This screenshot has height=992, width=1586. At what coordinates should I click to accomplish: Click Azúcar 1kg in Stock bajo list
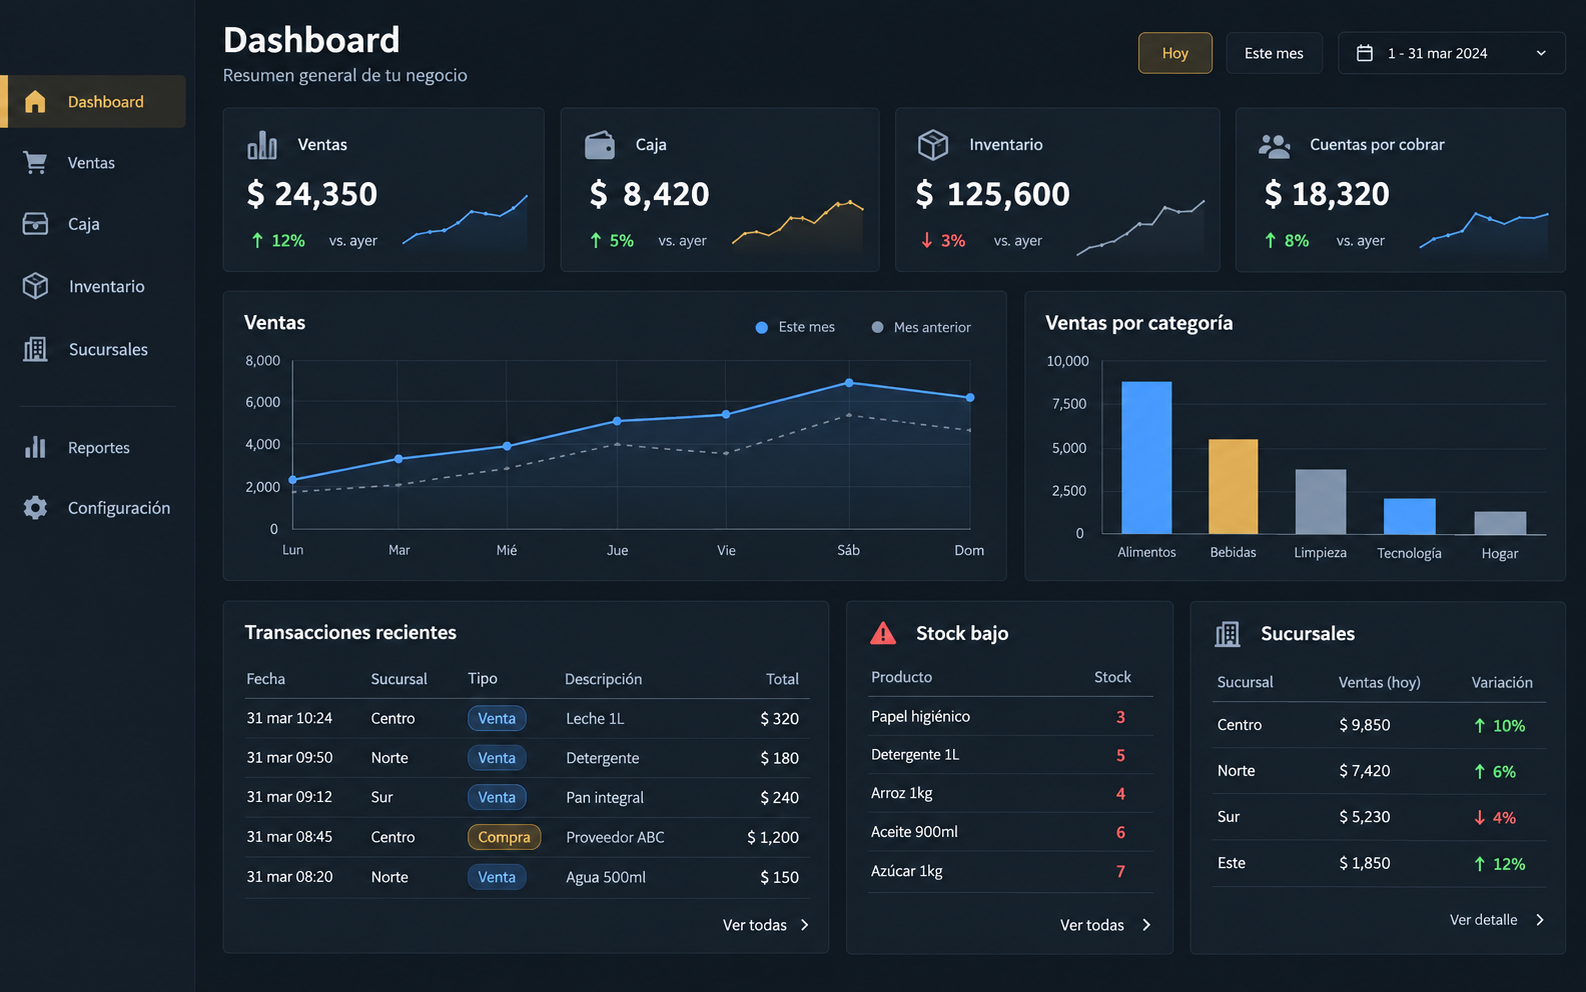click(907, 871)
